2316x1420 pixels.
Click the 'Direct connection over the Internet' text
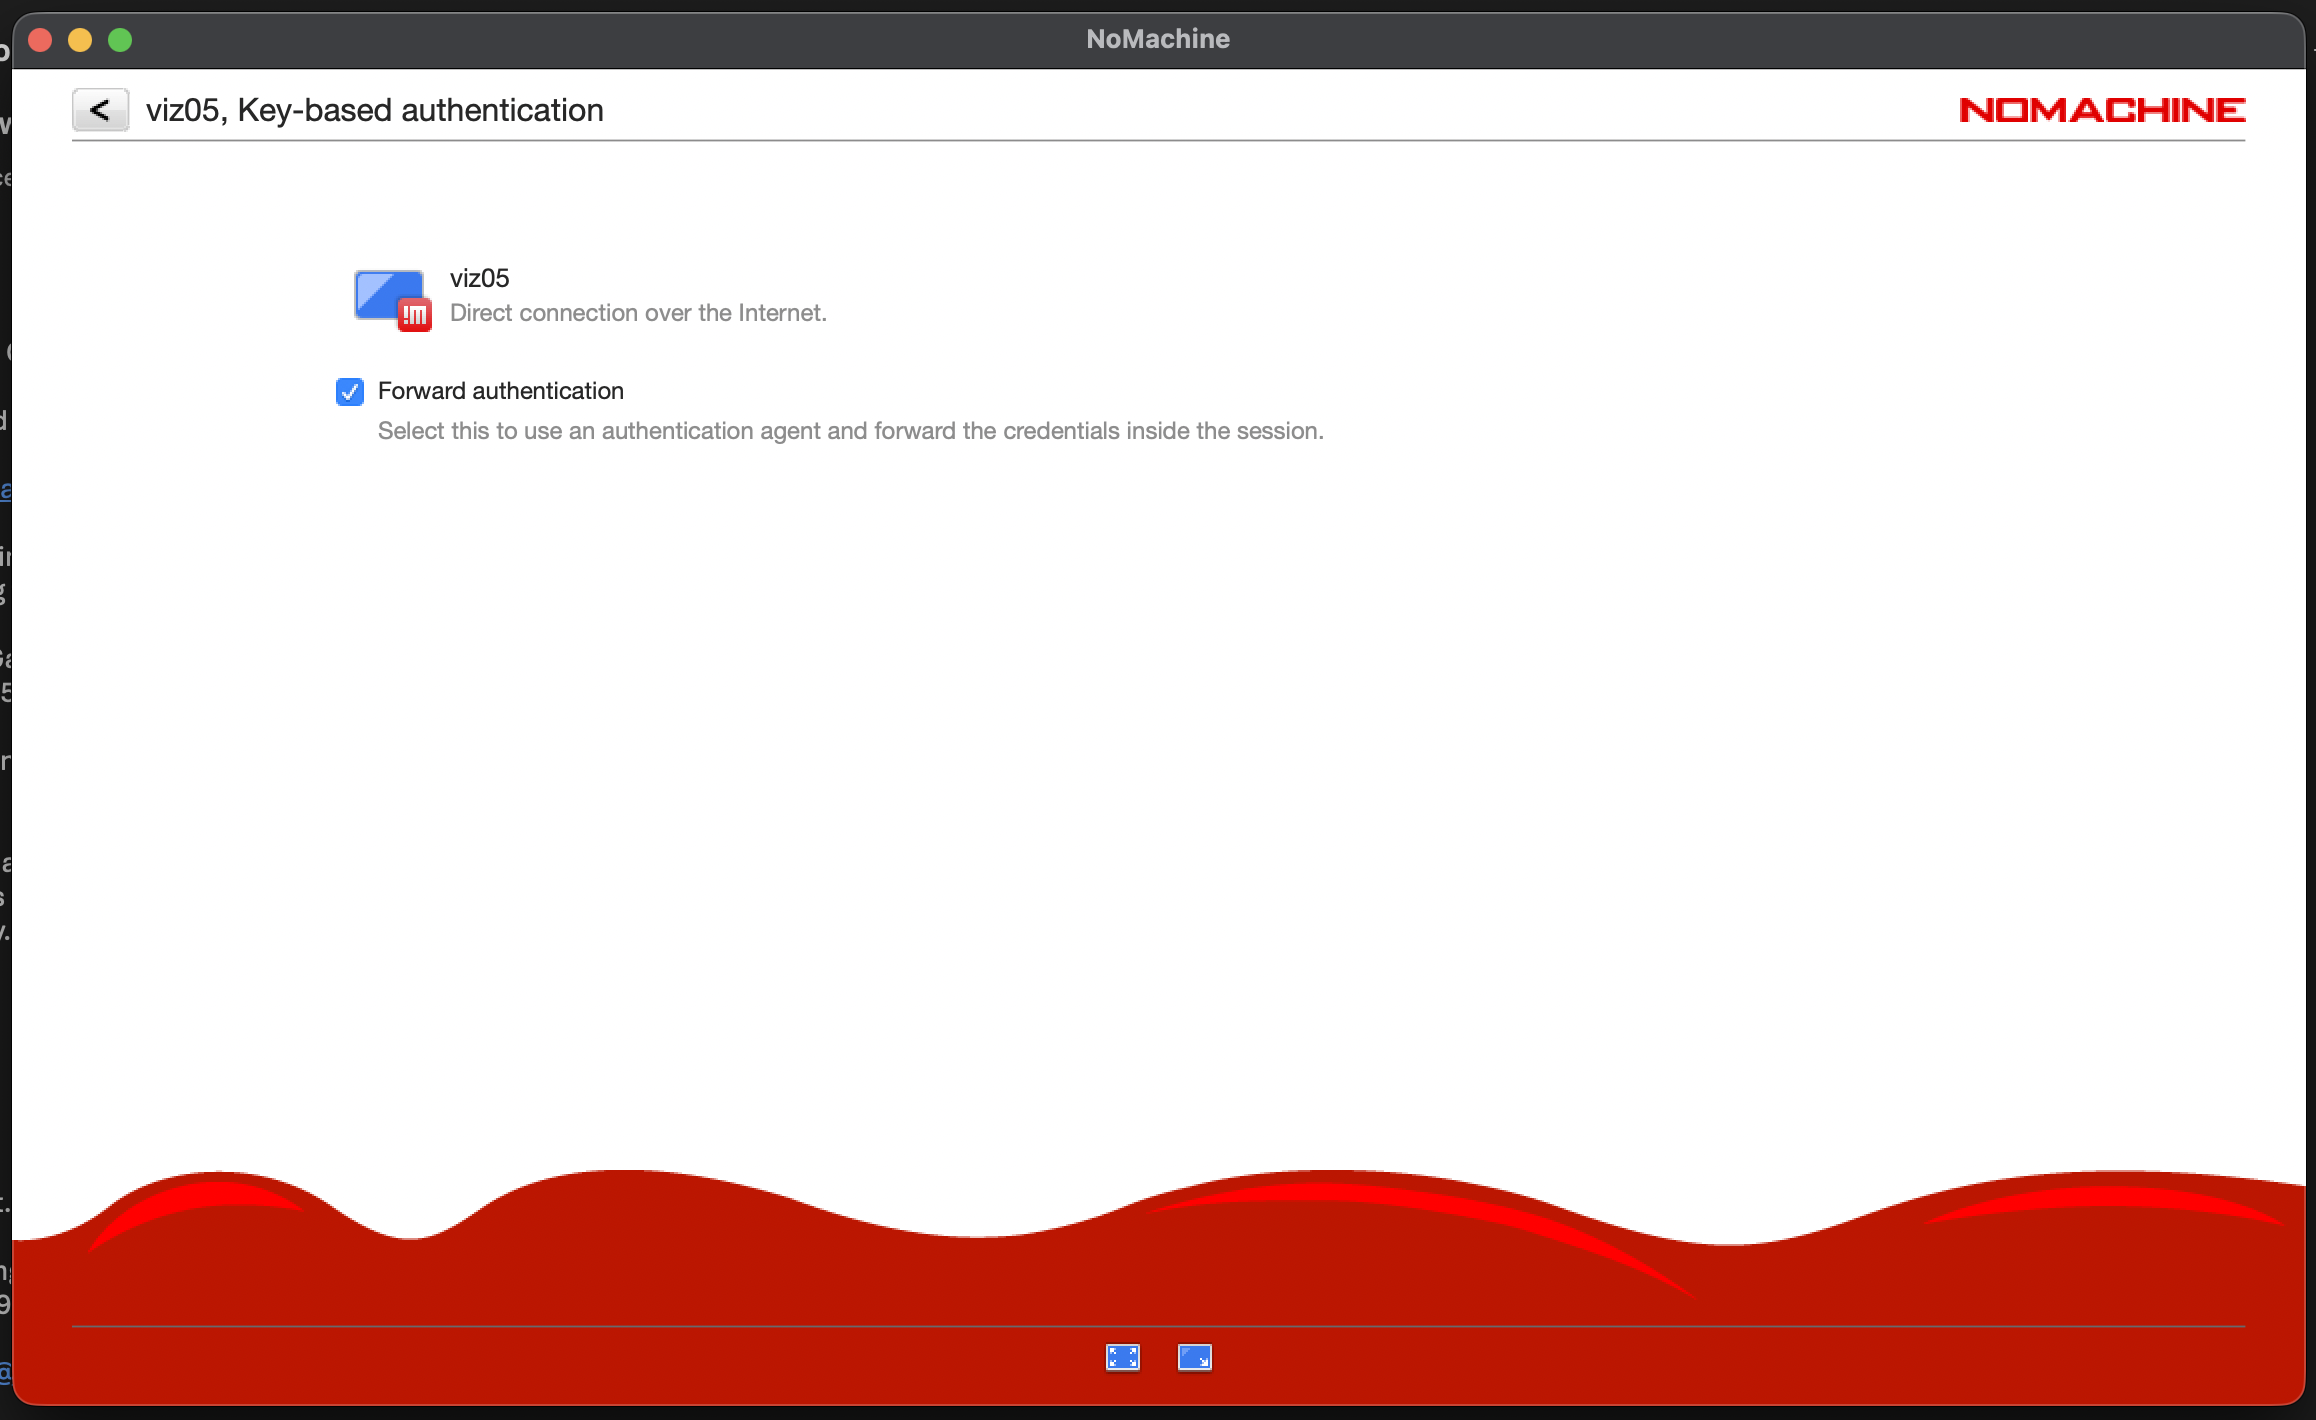click(638, 313)
